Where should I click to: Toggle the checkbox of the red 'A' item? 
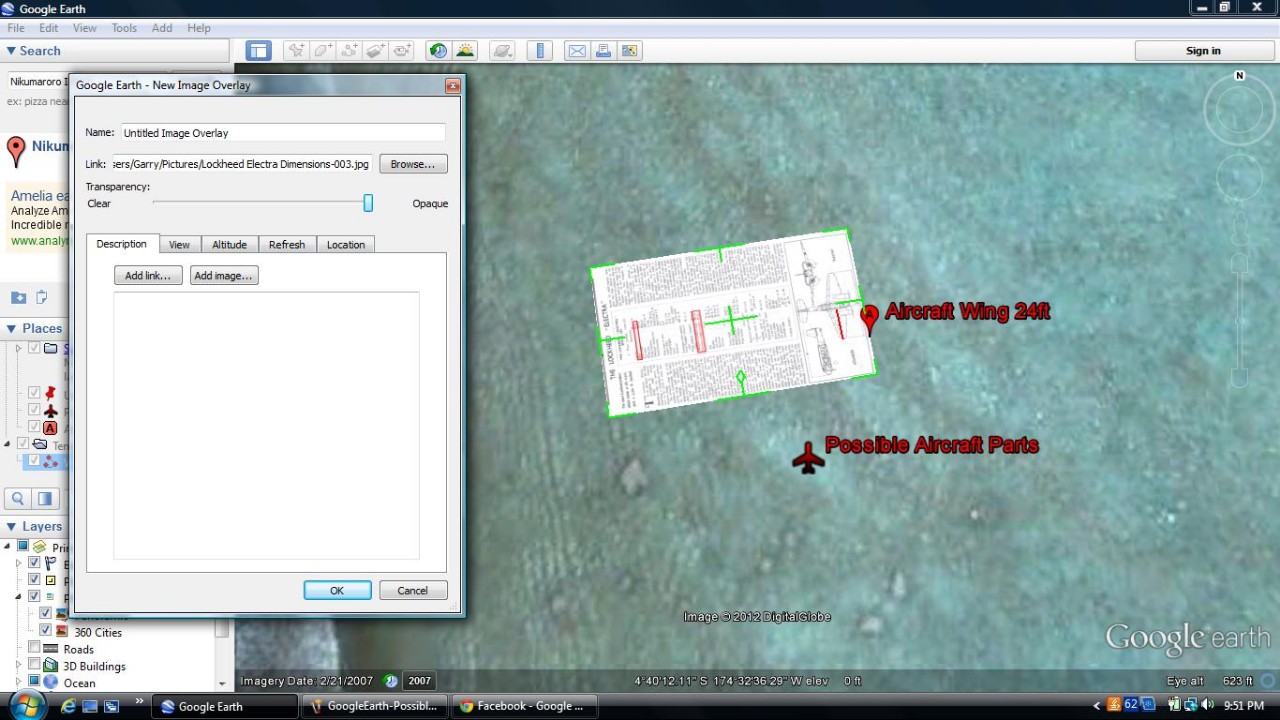pos(34,427)
